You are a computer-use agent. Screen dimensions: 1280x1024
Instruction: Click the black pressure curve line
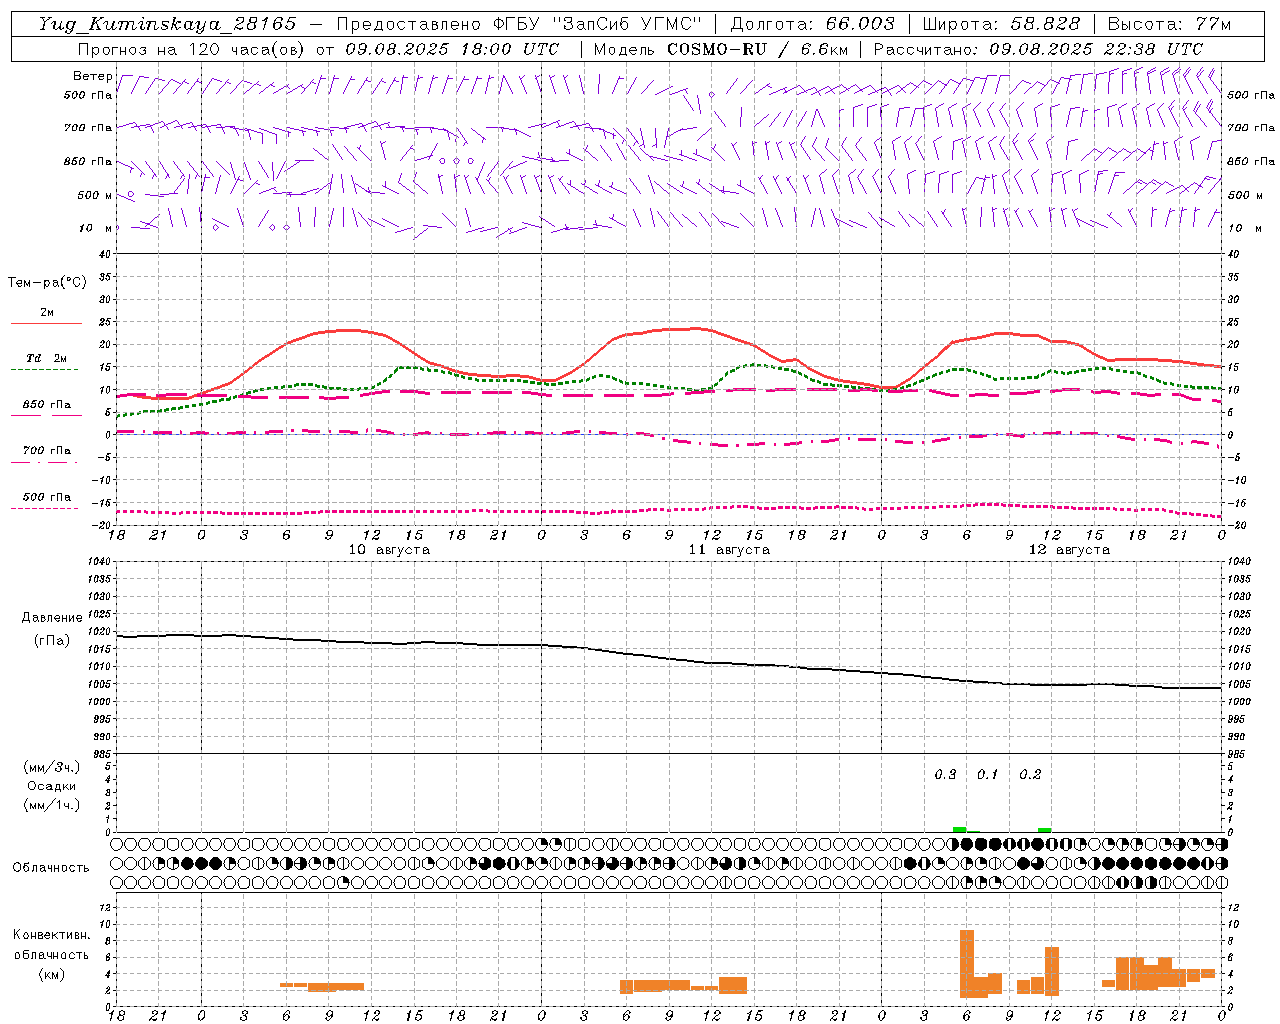(x=669, y=660)
